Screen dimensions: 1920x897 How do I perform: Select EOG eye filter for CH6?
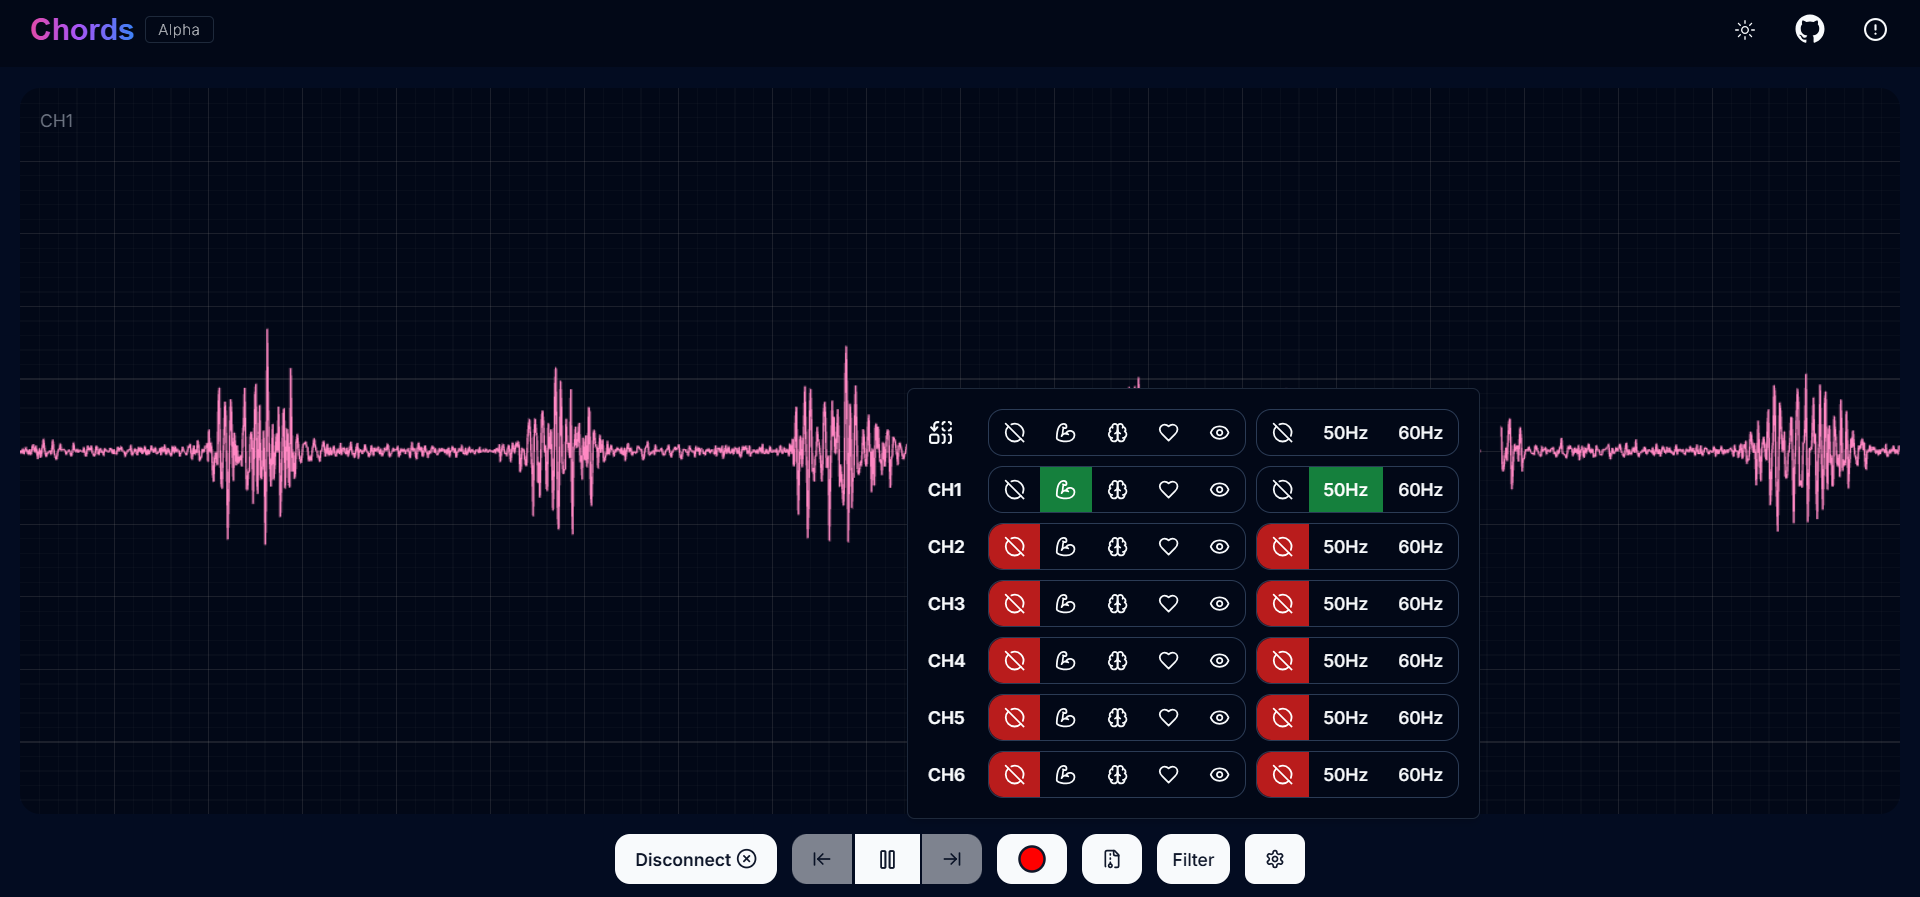[x=1220, y=775]
